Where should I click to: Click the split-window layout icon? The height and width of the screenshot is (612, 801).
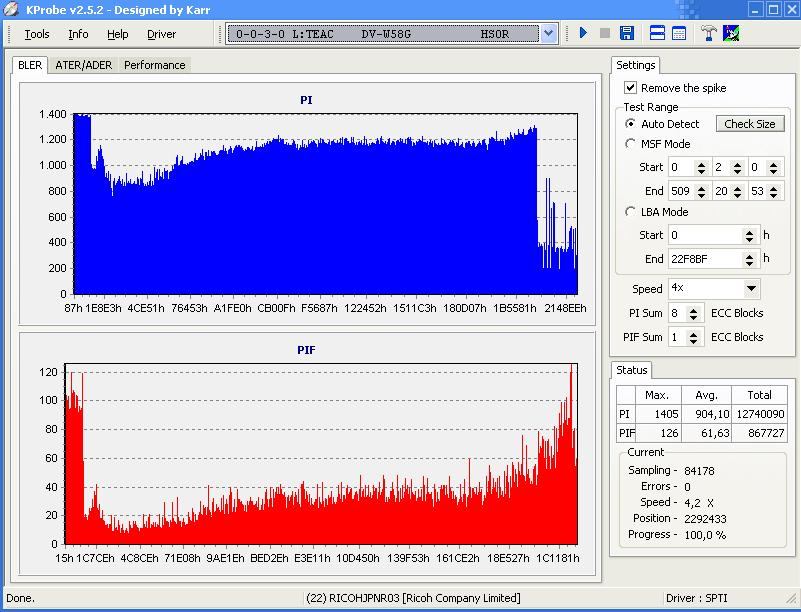pyautogui.click(x=657, y=33)
